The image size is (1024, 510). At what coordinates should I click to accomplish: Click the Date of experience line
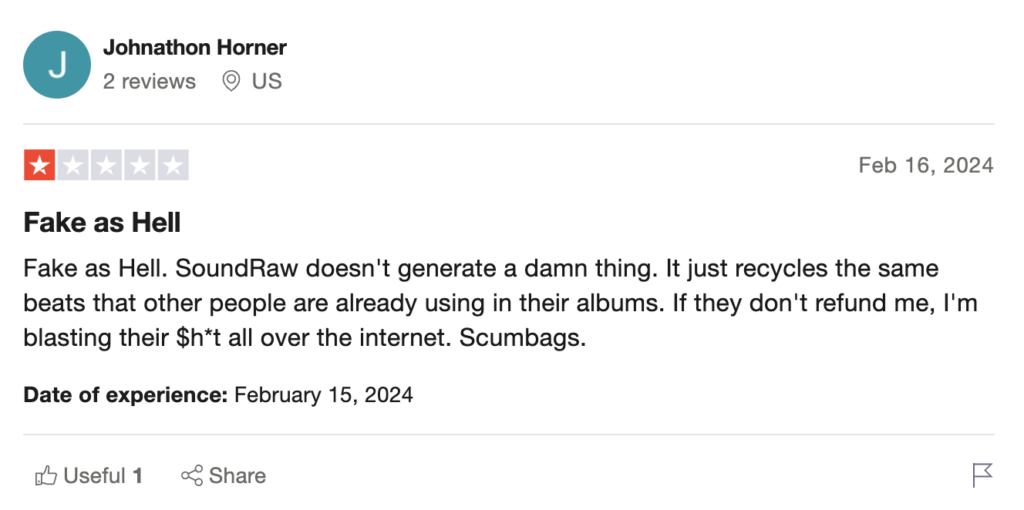coord(218,395)
